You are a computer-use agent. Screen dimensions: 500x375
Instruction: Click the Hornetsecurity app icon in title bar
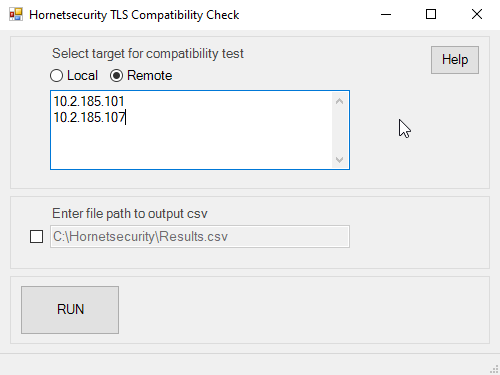[x=16, y=14]
